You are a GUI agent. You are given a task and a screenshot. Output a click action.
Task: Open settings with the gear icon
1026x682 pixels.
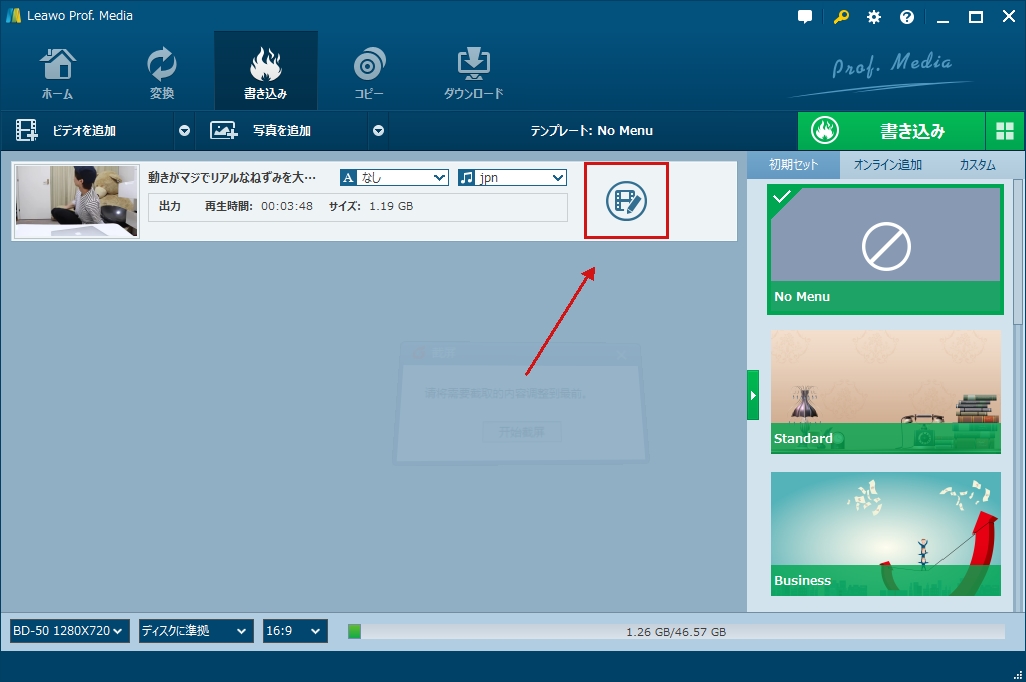[874, 17]
